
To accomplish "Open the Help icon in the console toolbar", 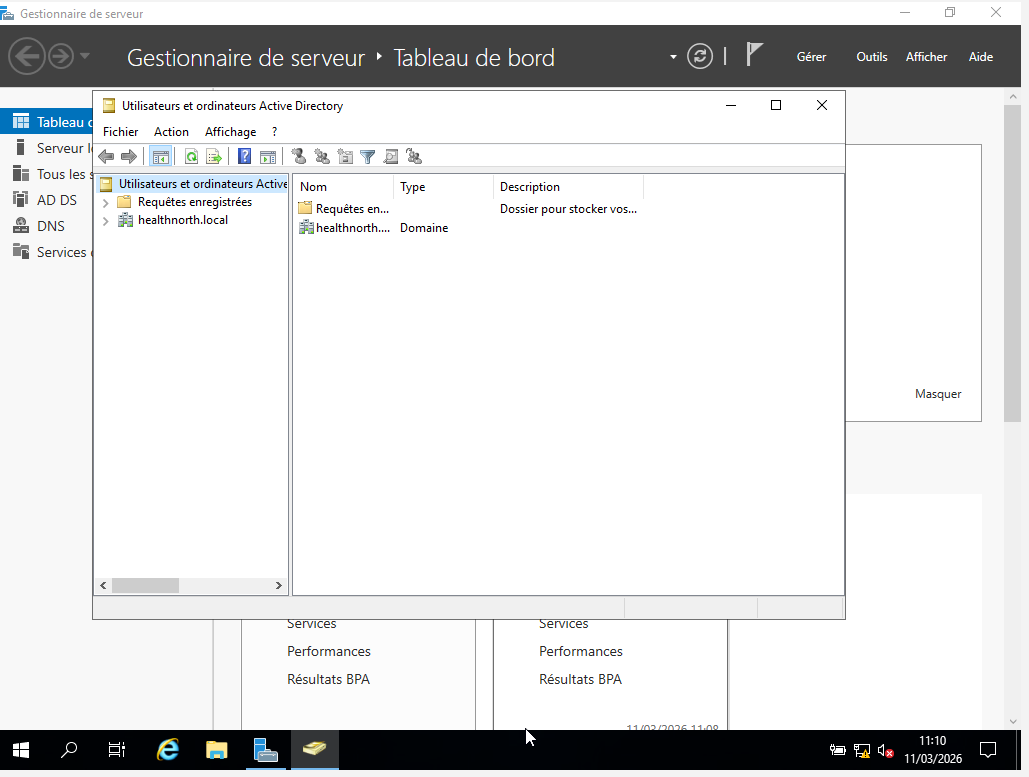I will tap(243, 156).
